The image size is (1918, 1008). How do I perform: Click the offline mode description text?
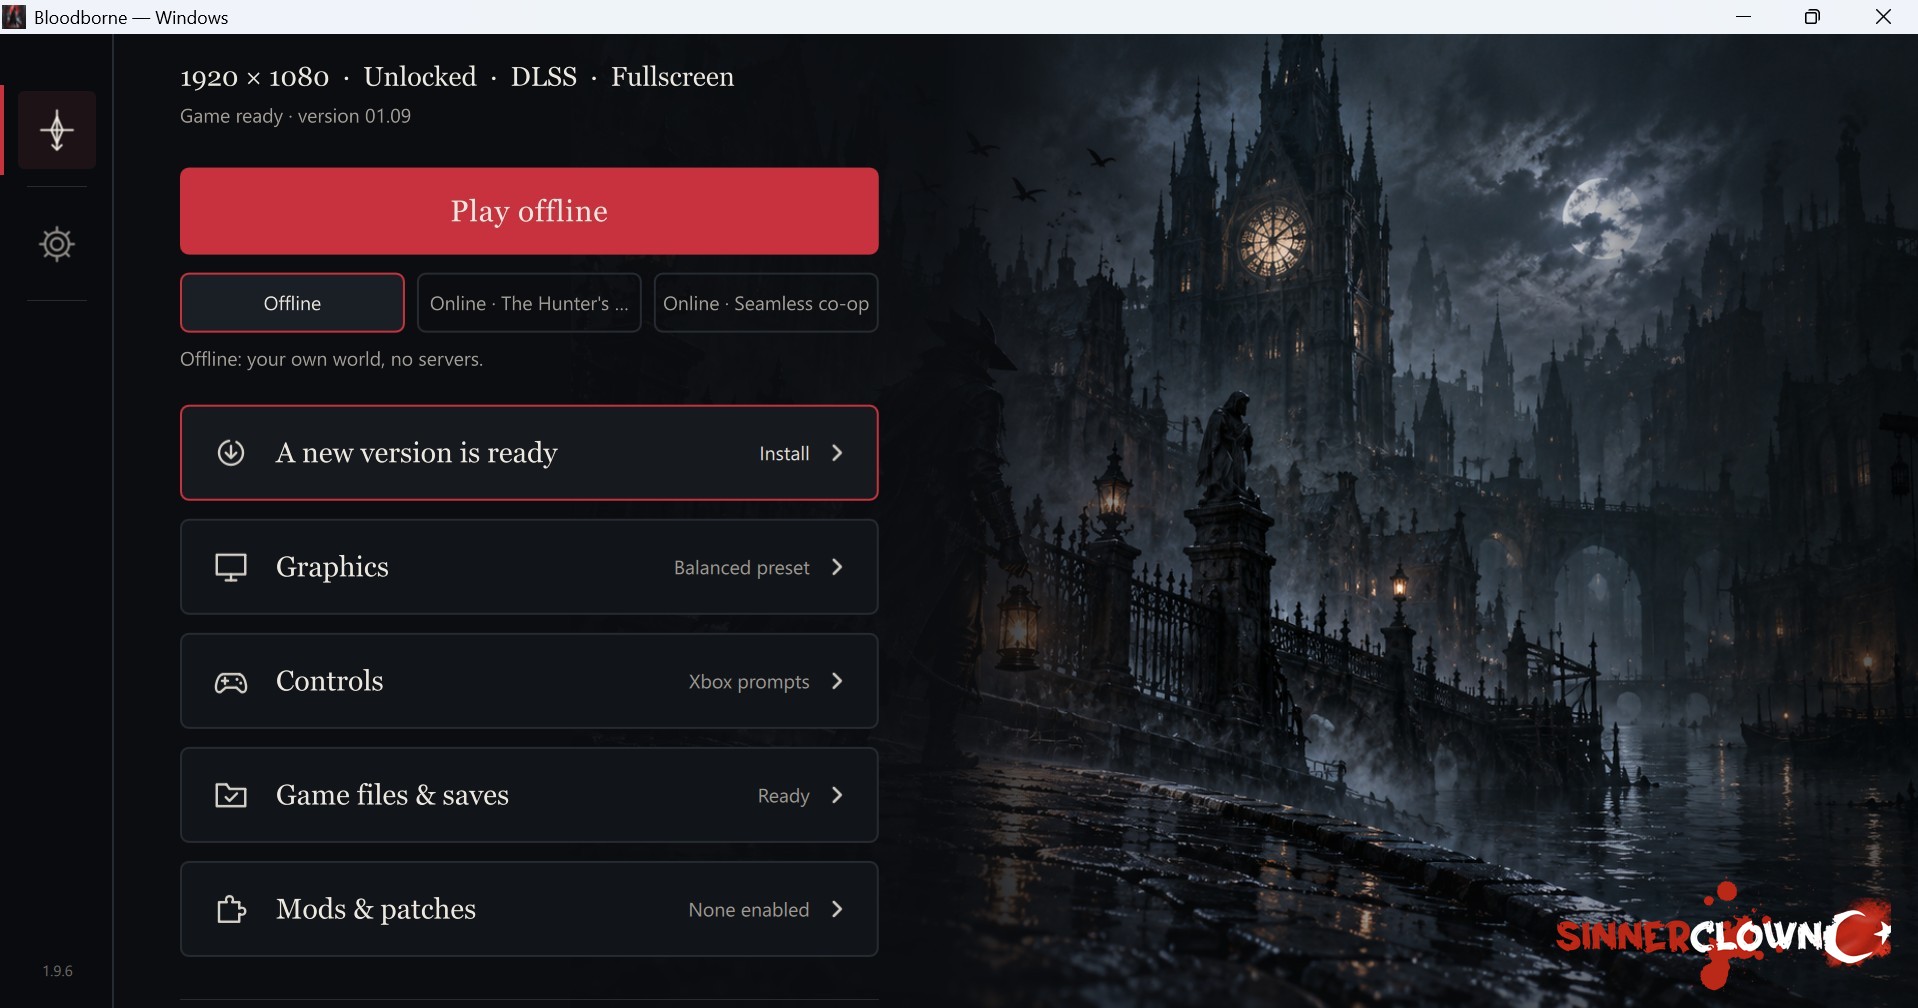332,360
